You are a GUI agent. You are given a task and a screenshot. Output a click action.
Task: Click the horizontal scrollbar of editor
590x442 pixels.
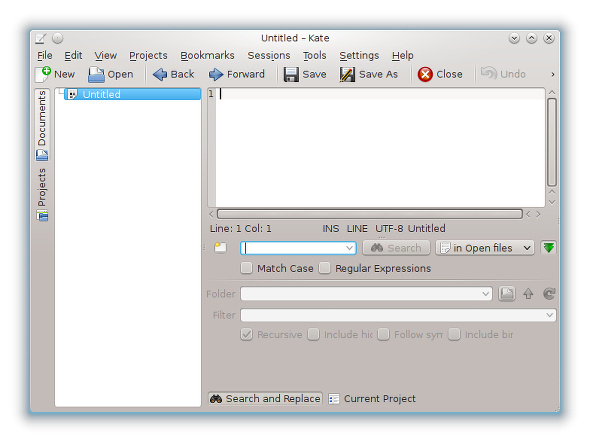[x=370, y=214]
